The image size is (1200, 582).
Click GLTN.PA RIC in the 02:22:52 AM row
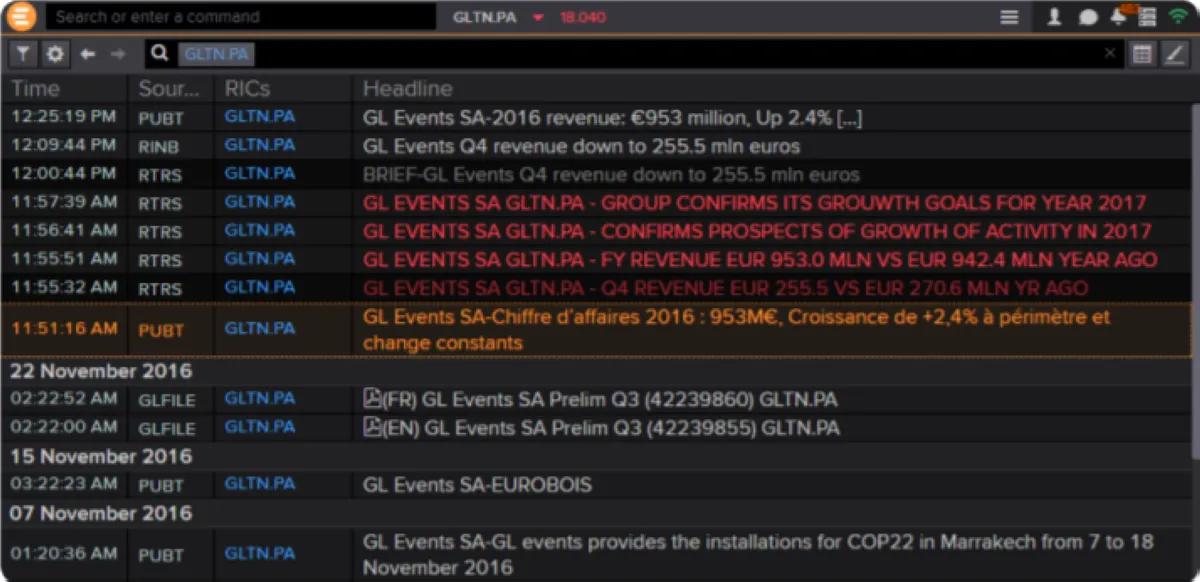260,398
